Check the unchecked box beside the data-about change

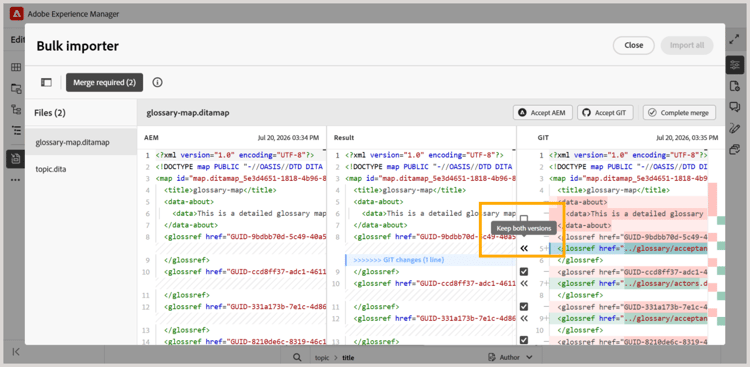(524, 219)
